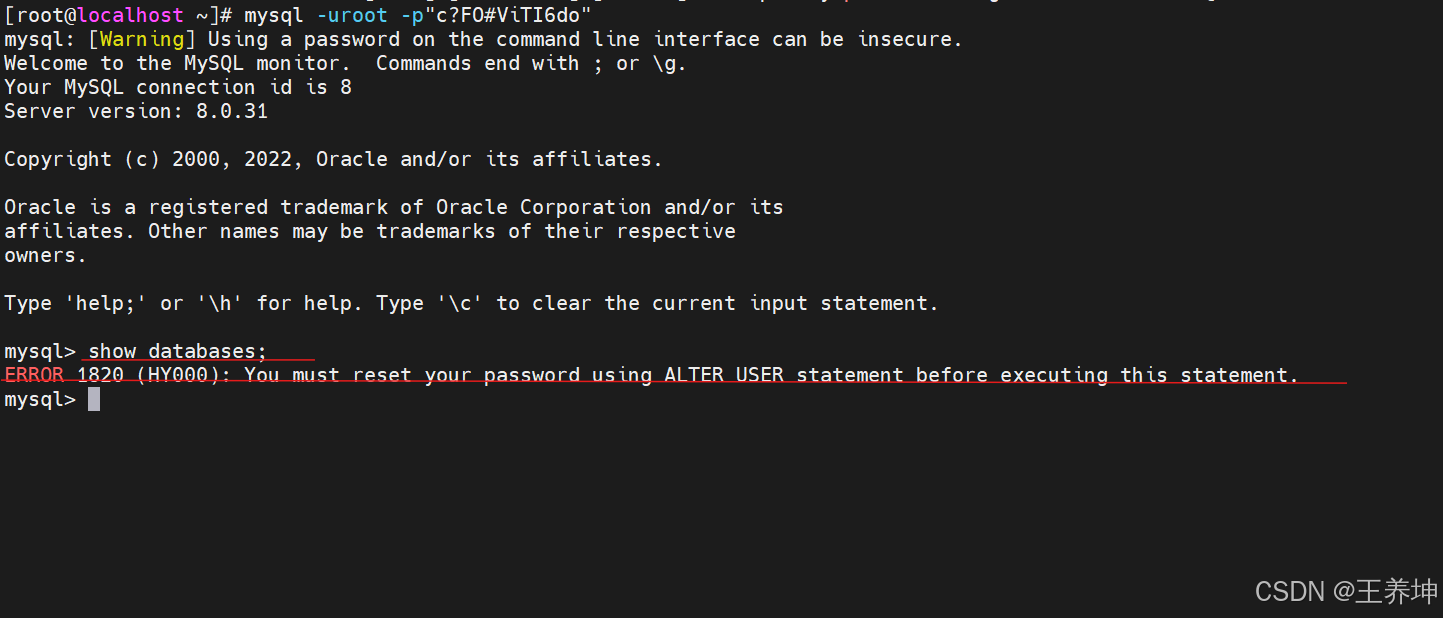Click "Server version: 8.0.31" line

click(136, 111)
